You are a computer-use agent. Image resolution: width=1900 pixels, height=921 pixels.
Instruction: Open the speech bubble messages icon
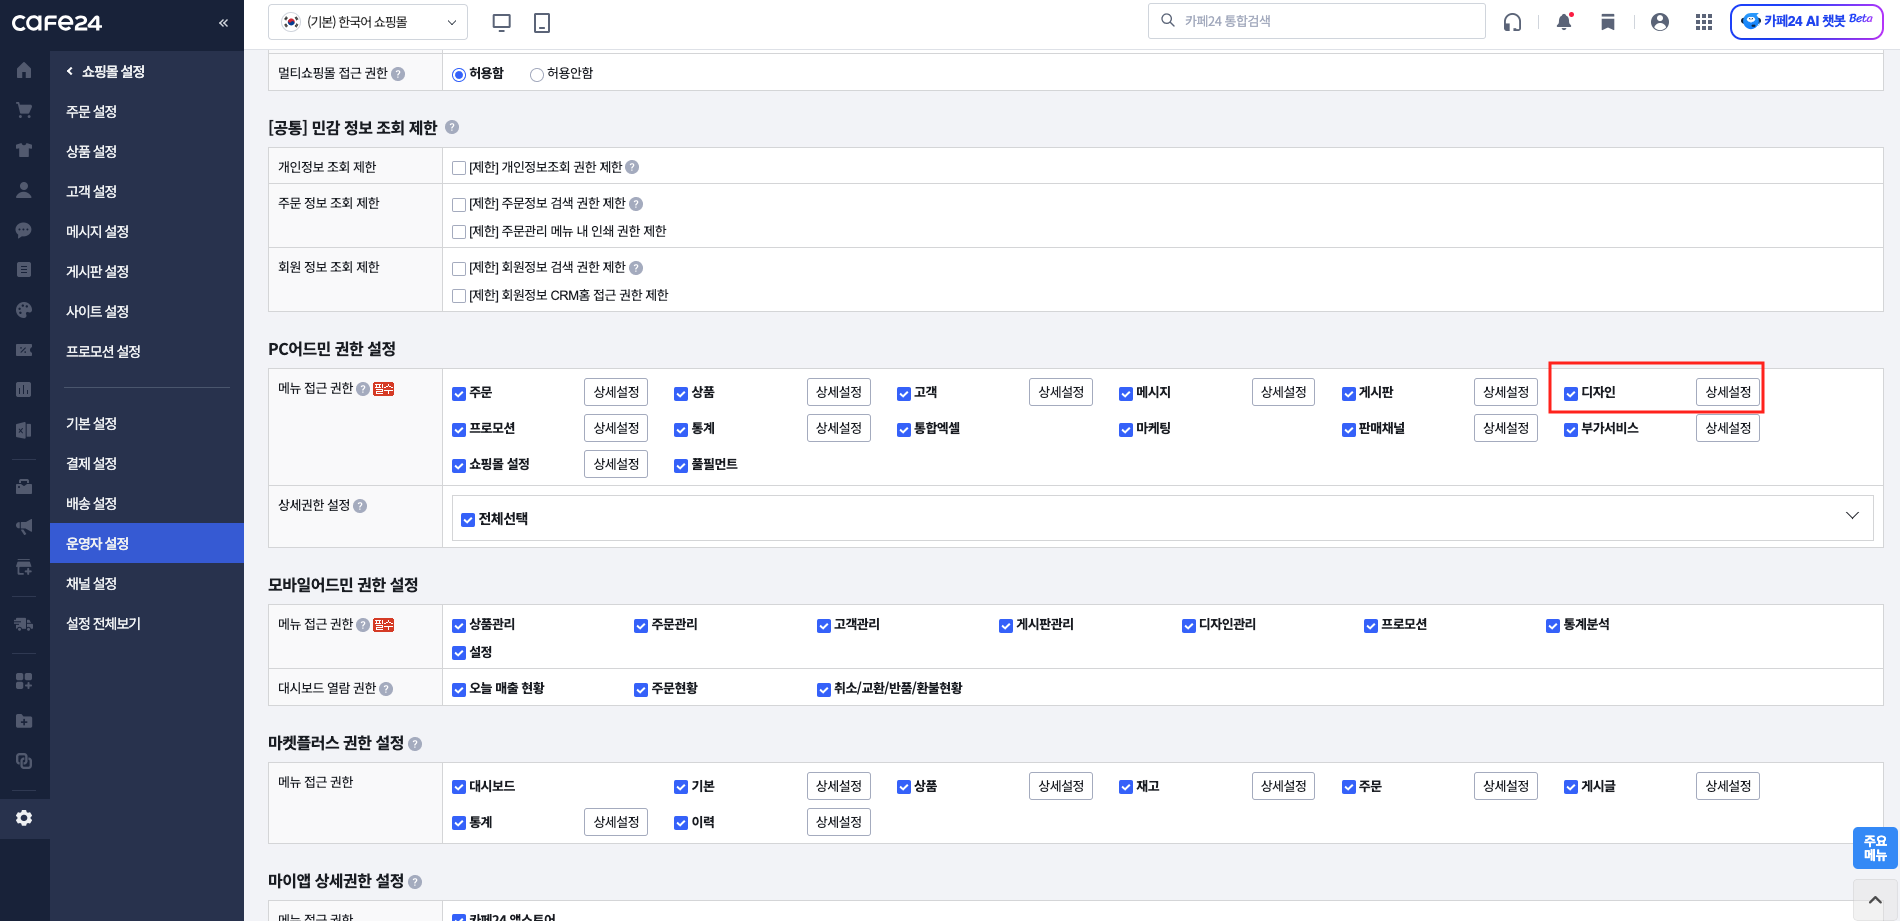tap(24, 230)
